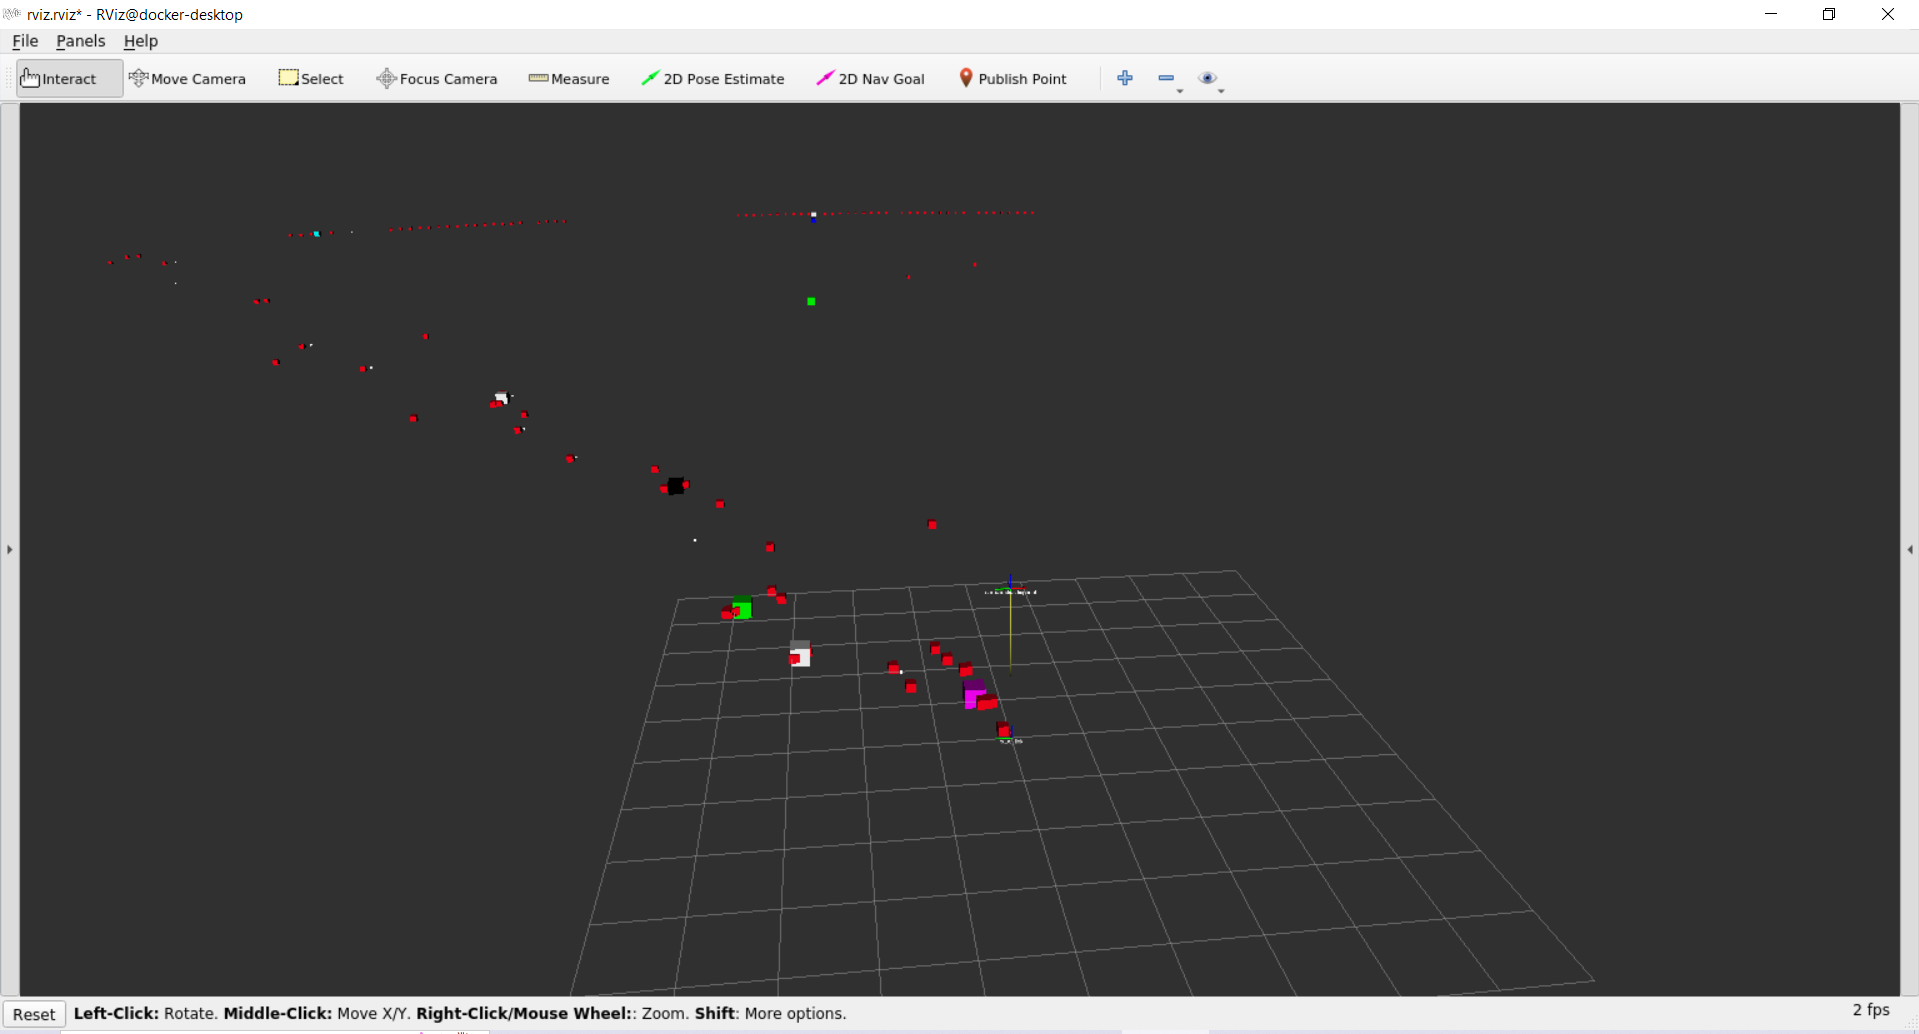Open the File menu
Image resolution: width=1919 pixels, height=1034 pixels.
[25, 41]
